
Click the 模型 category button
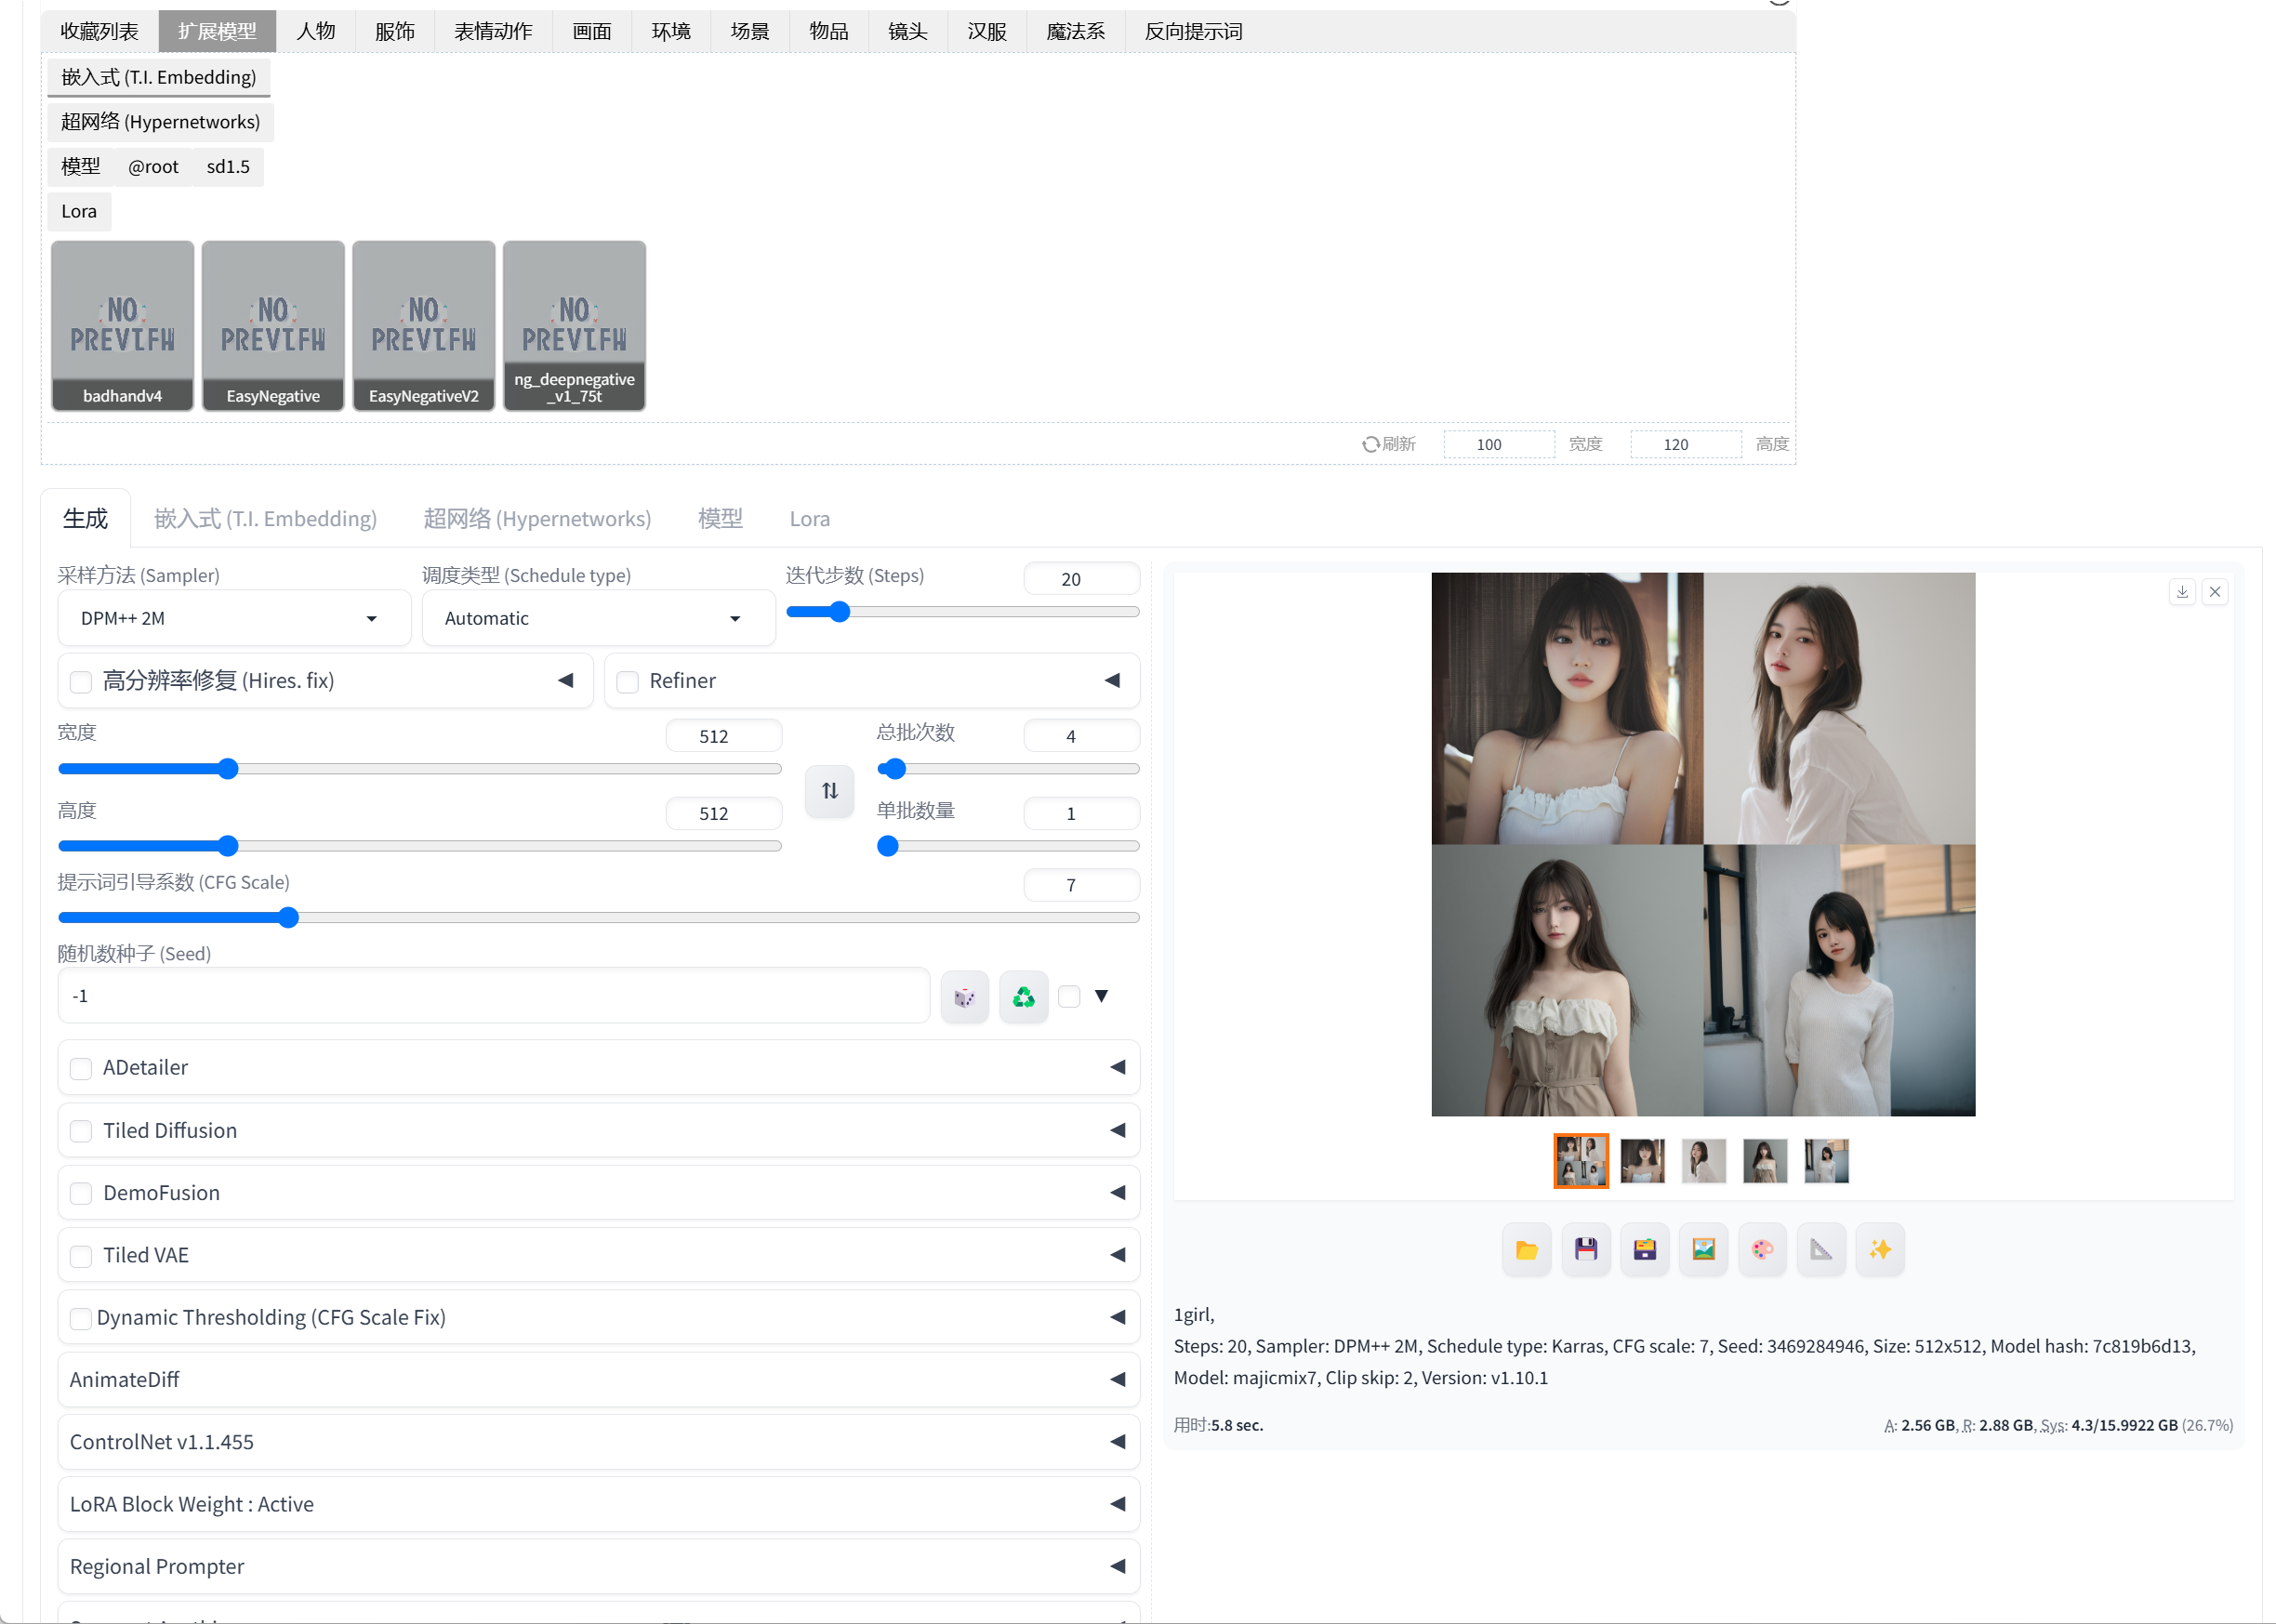point(80,167)
